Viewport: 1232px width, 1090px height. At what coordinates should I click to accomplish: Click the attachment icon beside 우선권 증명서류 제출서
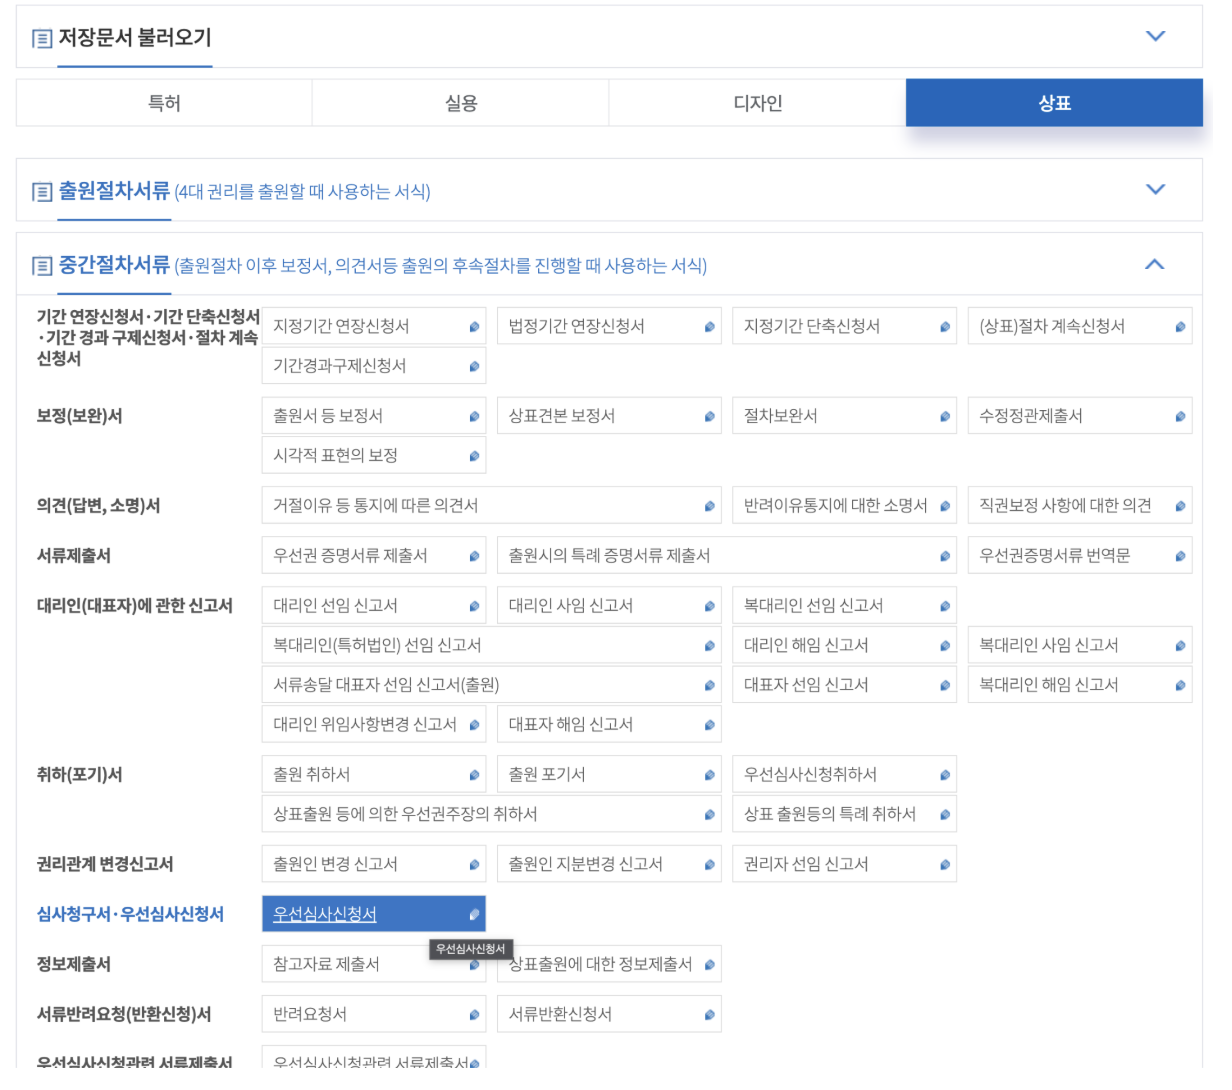(x=472, y=555)
